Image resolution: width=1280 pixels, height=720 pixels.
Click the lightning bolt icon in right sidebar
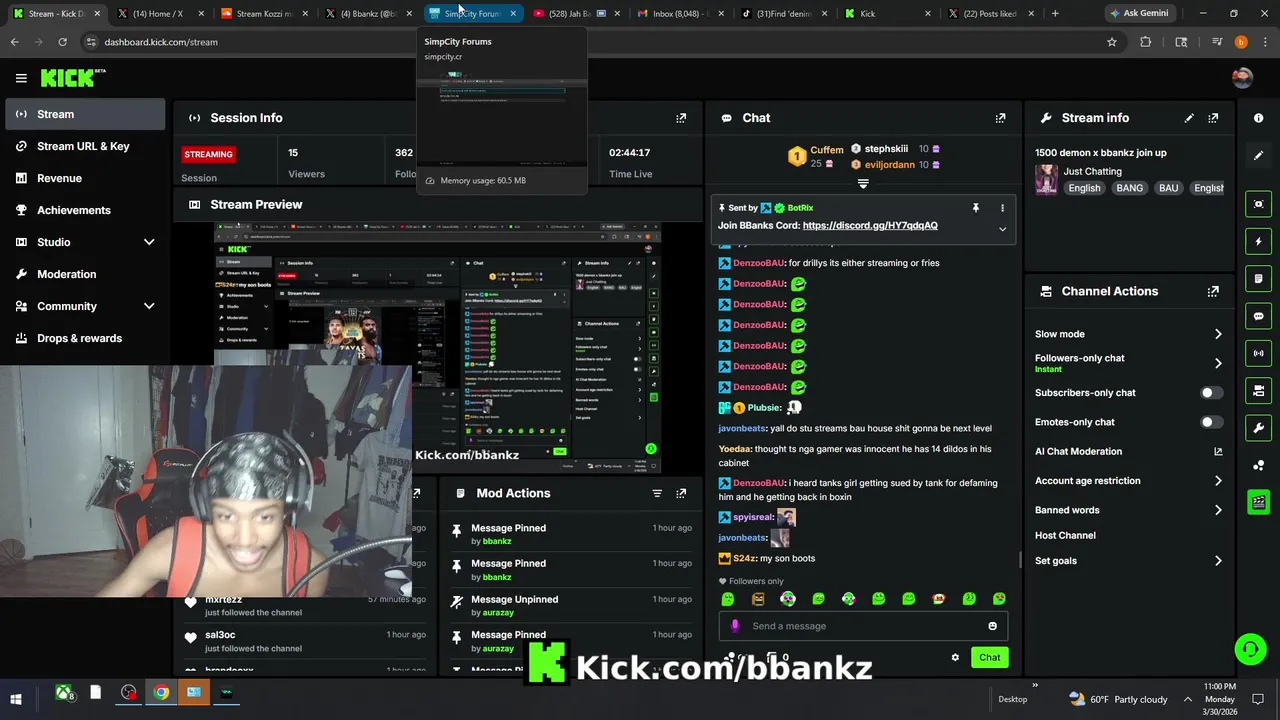pos(1258,241)
